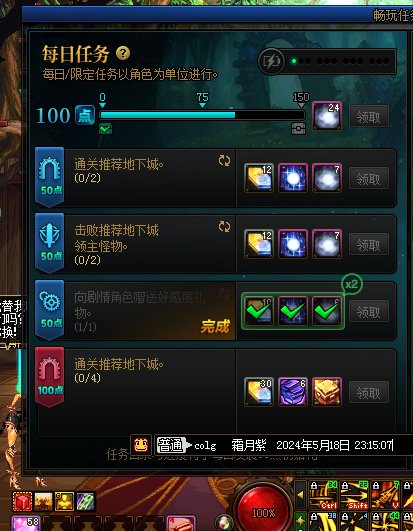Refresh the 击败推荐地下城领主怪物 mission

point(224,227)
